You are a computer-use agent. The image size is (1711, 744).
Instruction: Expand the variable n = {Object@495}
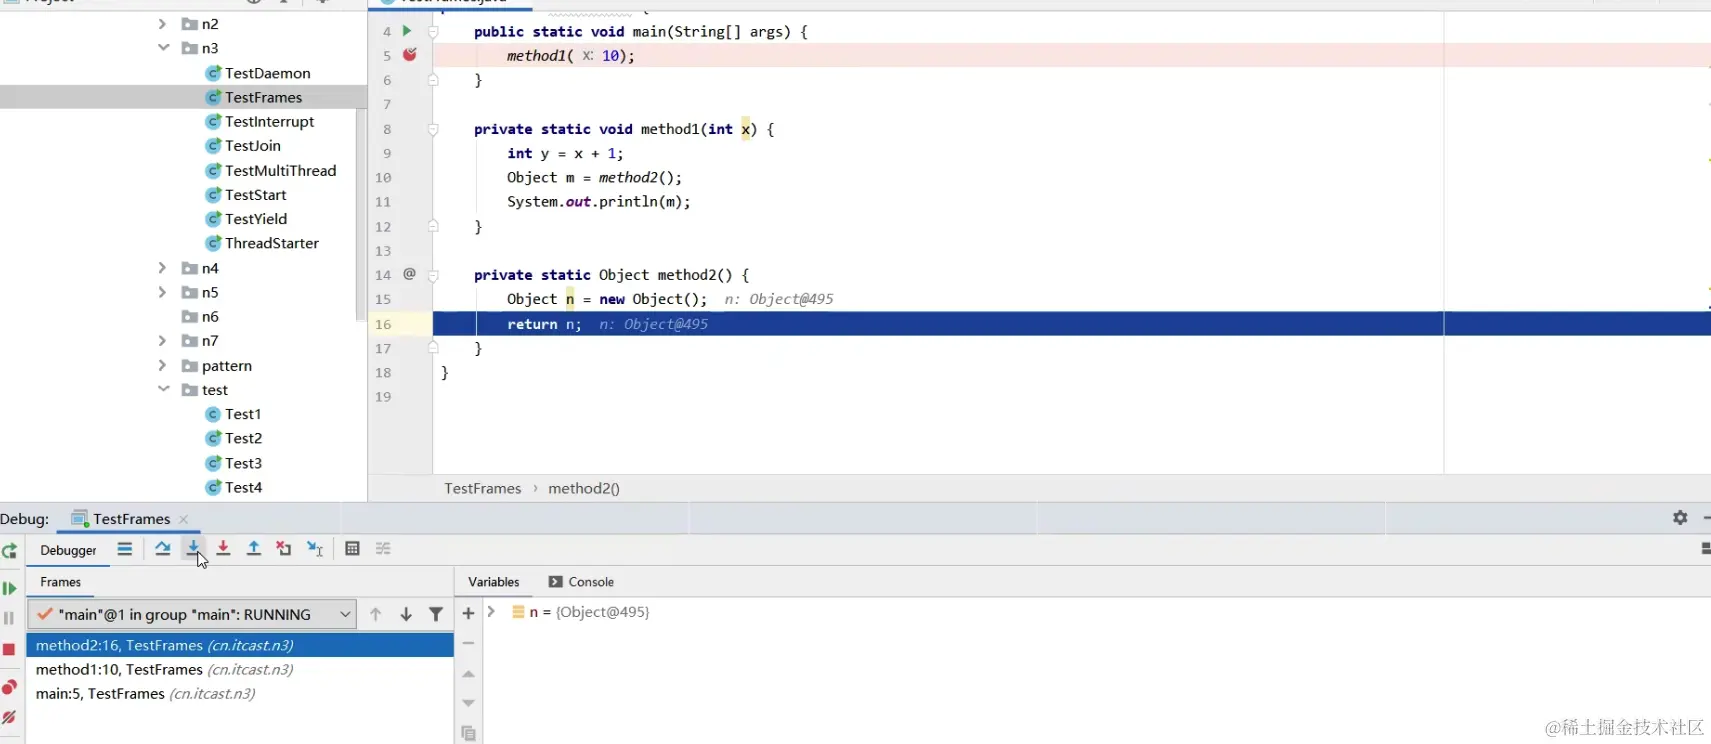point(491,611)
